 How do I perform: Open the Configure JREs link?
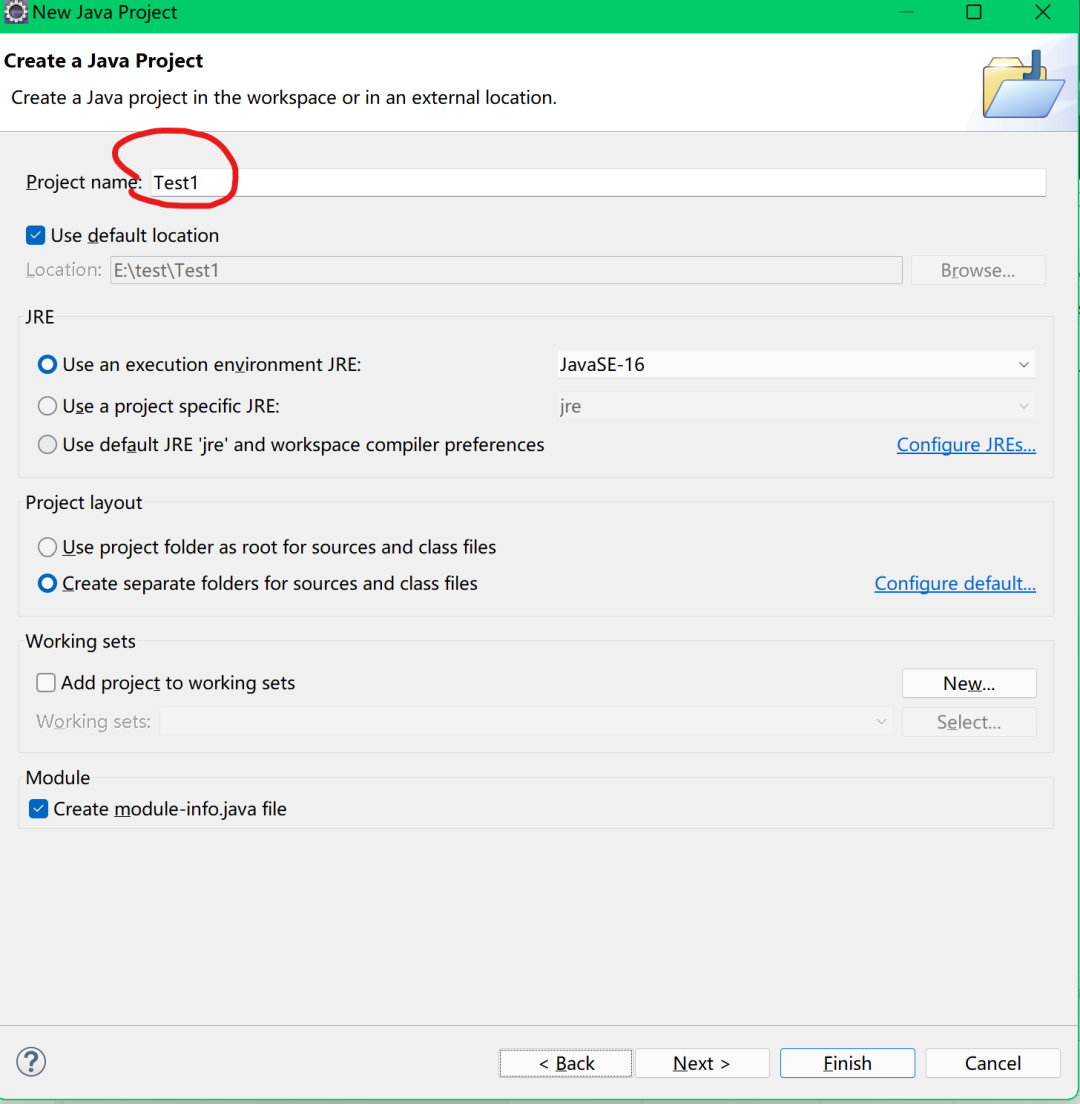click(966, 445)
